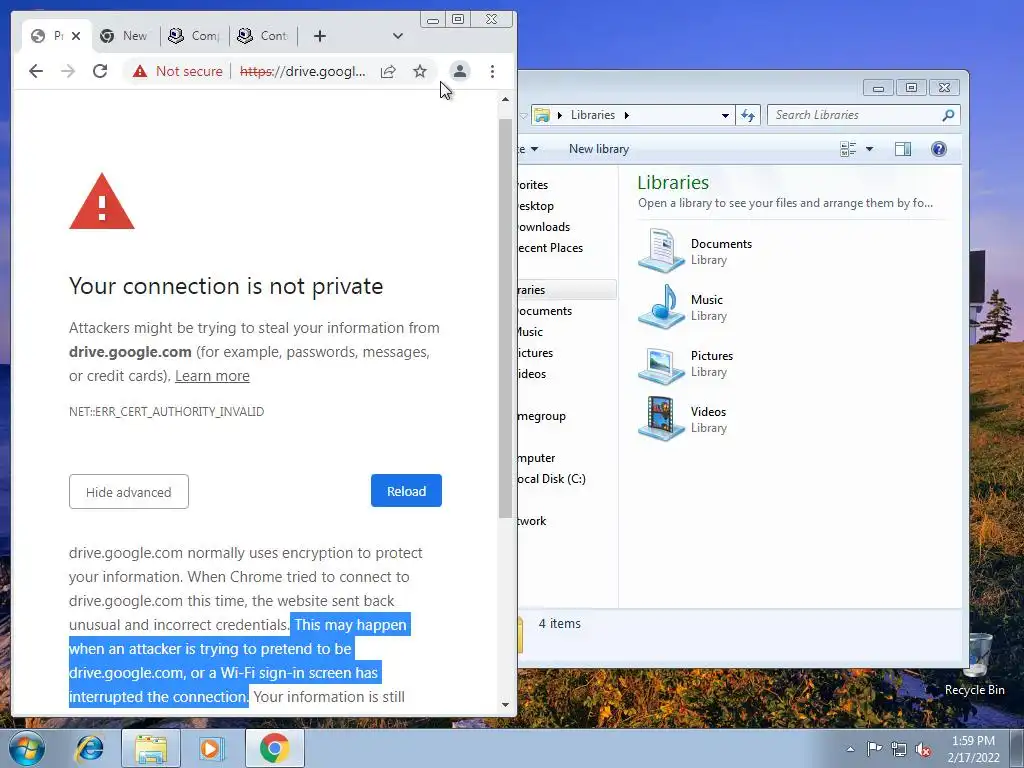Refresh Explorer address bar
1024x768 pixels.
748,116
